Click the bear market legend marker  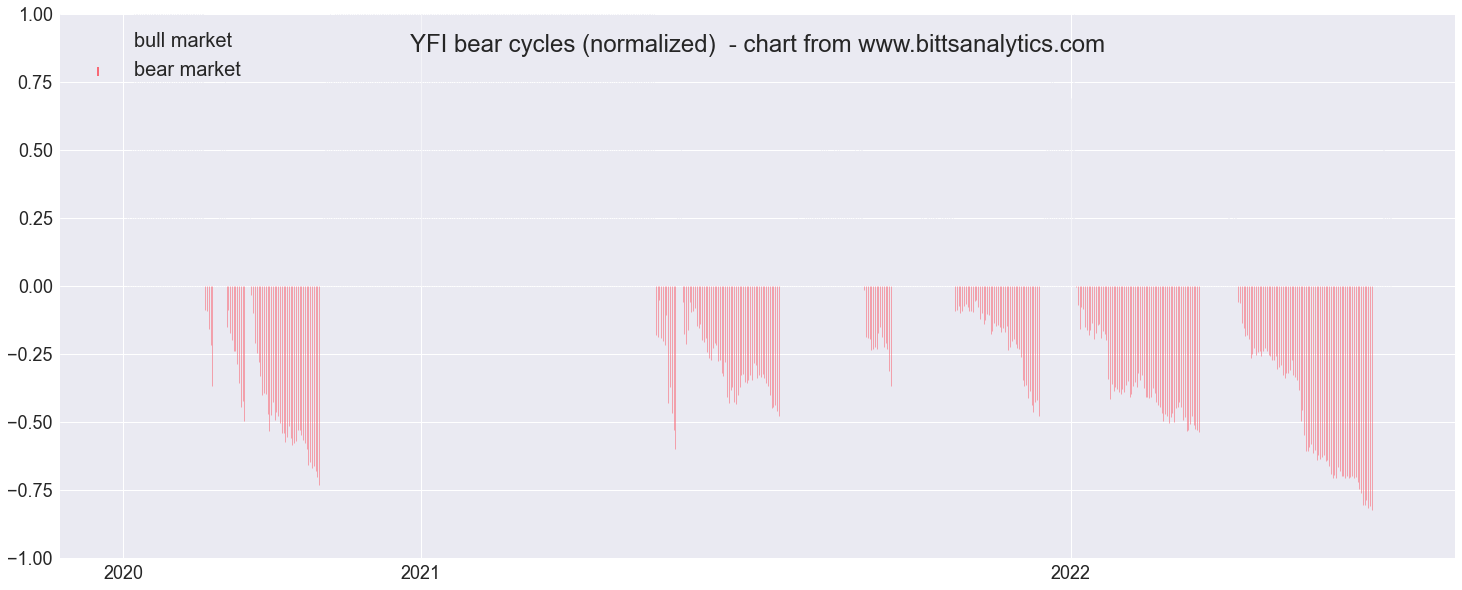[97, 71]
